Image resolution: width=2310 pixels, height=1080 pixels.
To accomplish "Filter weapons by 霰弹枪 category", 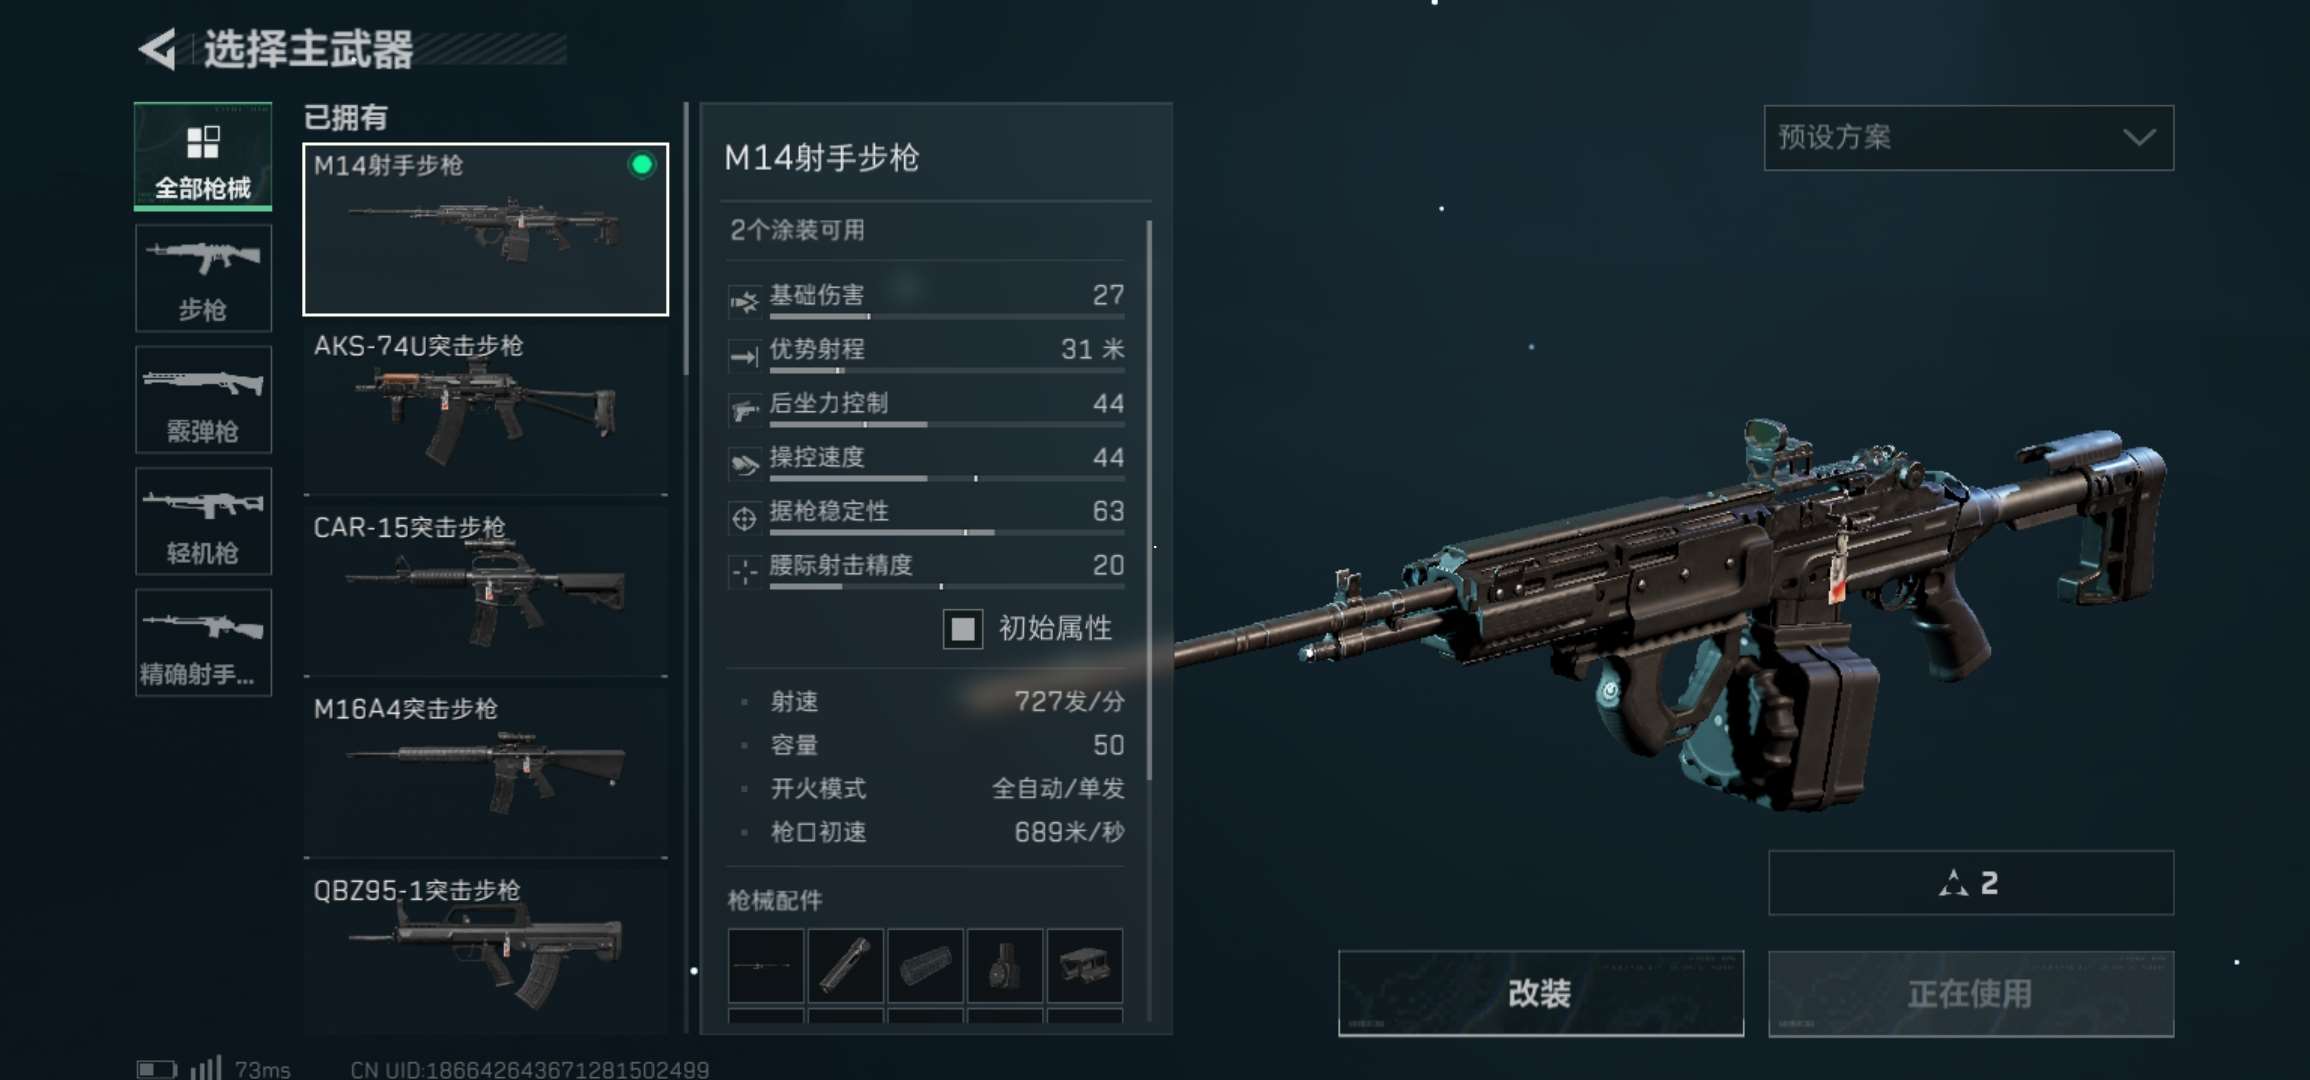I will [203, 400].
